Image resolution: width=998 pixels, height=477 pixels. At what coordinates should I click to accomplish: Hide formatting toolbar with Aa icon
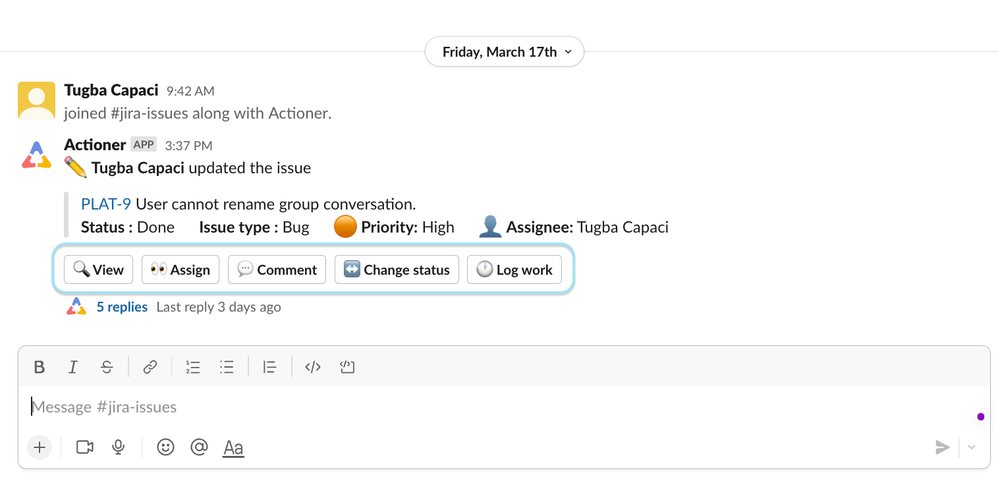(x=233, y=448)
